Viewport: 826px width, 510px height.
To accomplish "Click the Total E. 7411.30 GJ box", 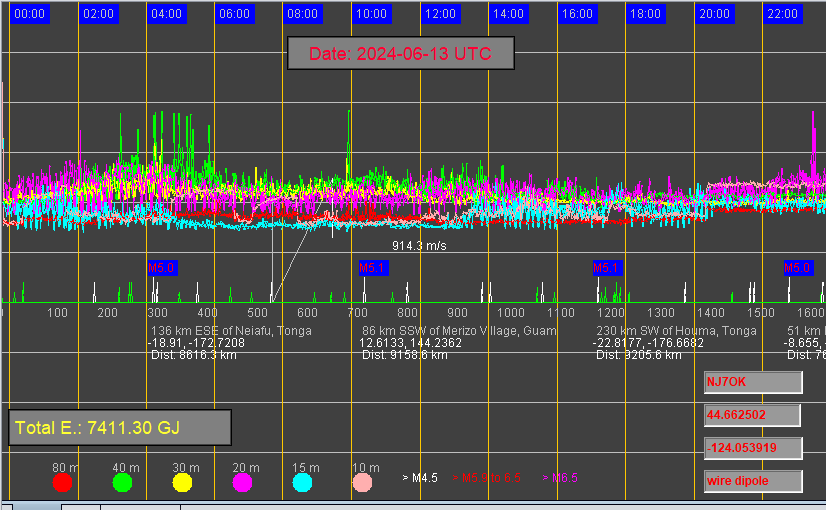I will (x=120, y=428).
